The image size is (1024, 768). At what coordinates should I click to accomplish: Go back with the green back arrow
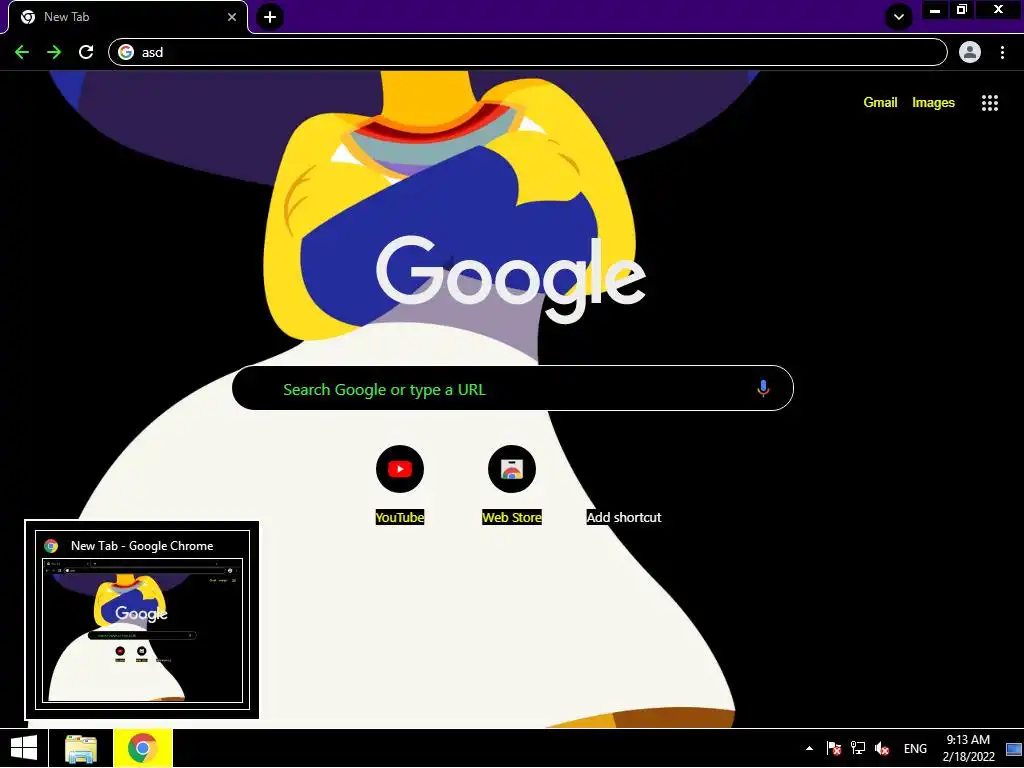click(x=22, y=52)
